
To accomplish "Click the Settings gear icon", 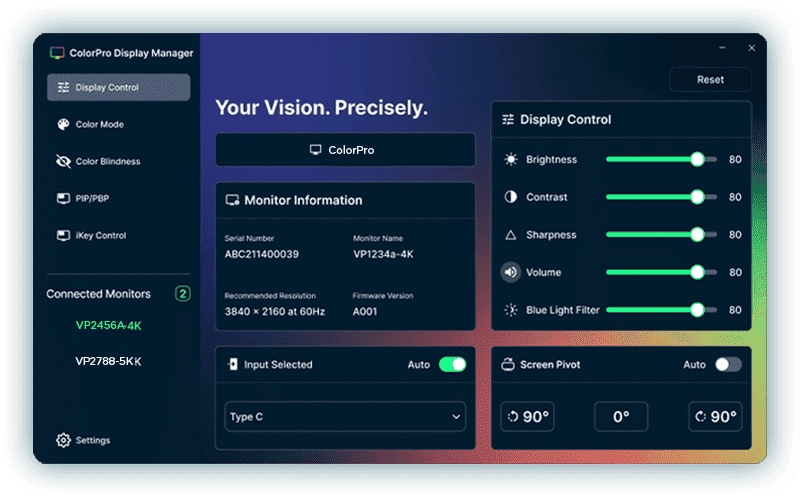I will (63, 440).
